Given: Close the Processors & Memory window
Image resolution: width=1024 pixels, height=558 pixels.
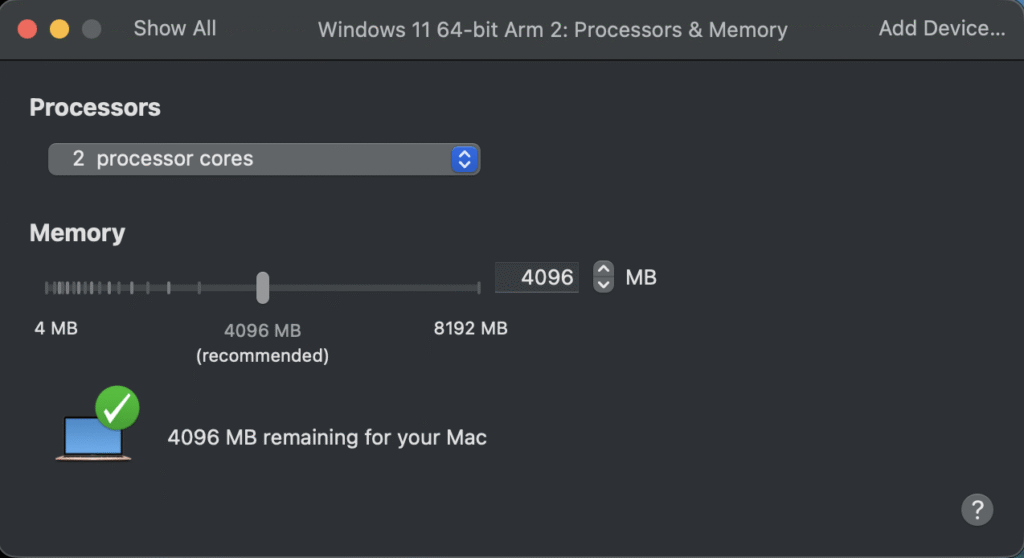Looking at the screenshot, I should click(27, 29).
